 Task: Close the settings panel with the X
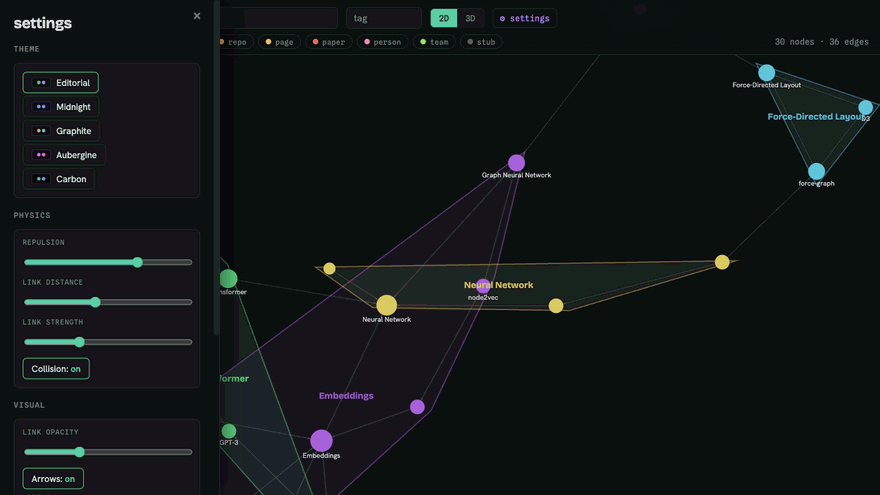(x=196, y=16)
